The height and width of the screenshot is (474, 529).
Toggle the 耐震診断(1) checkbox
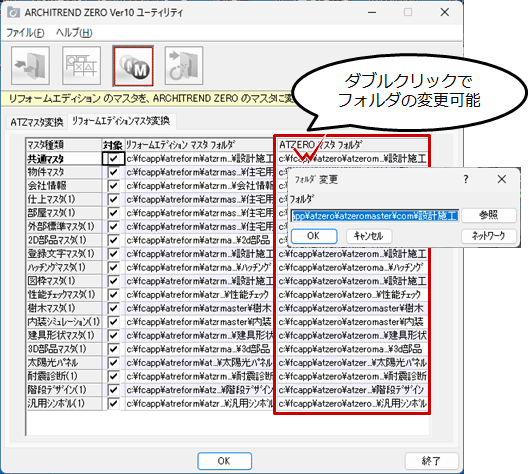tap(114, 376)
